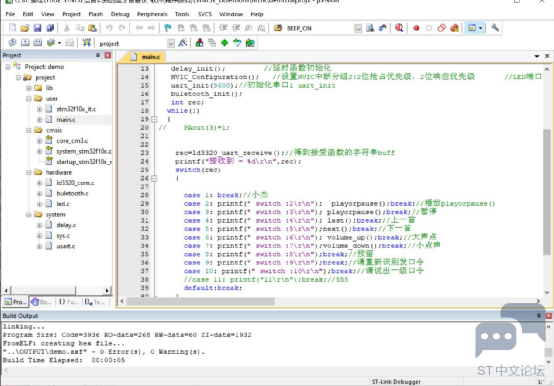Open the target selection dropdown for 'project'
Viewport: 554px width, 386px height.
(171, 43)
